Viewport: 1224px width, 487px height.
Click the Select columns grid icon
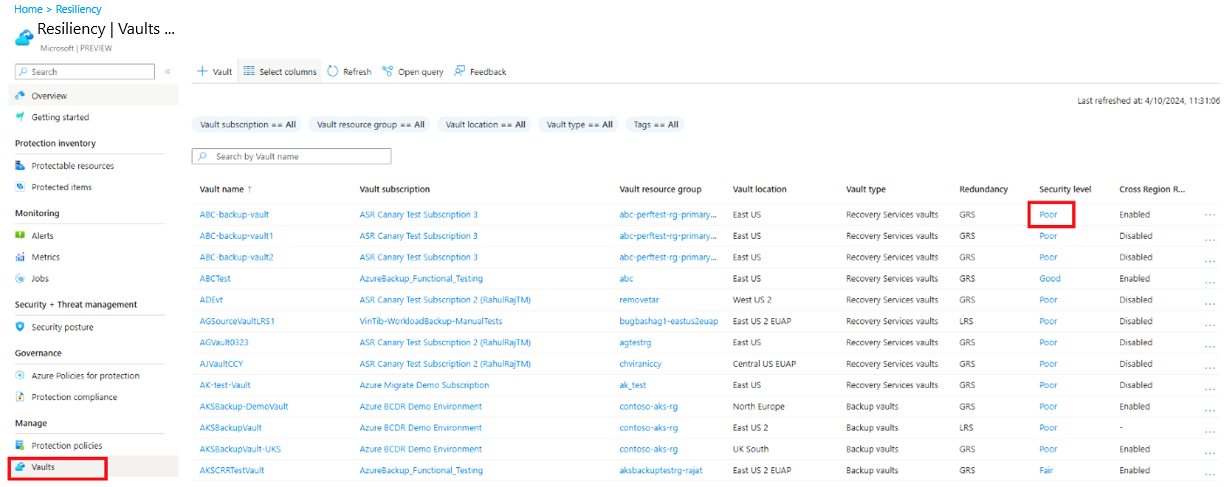coord(249,72)
